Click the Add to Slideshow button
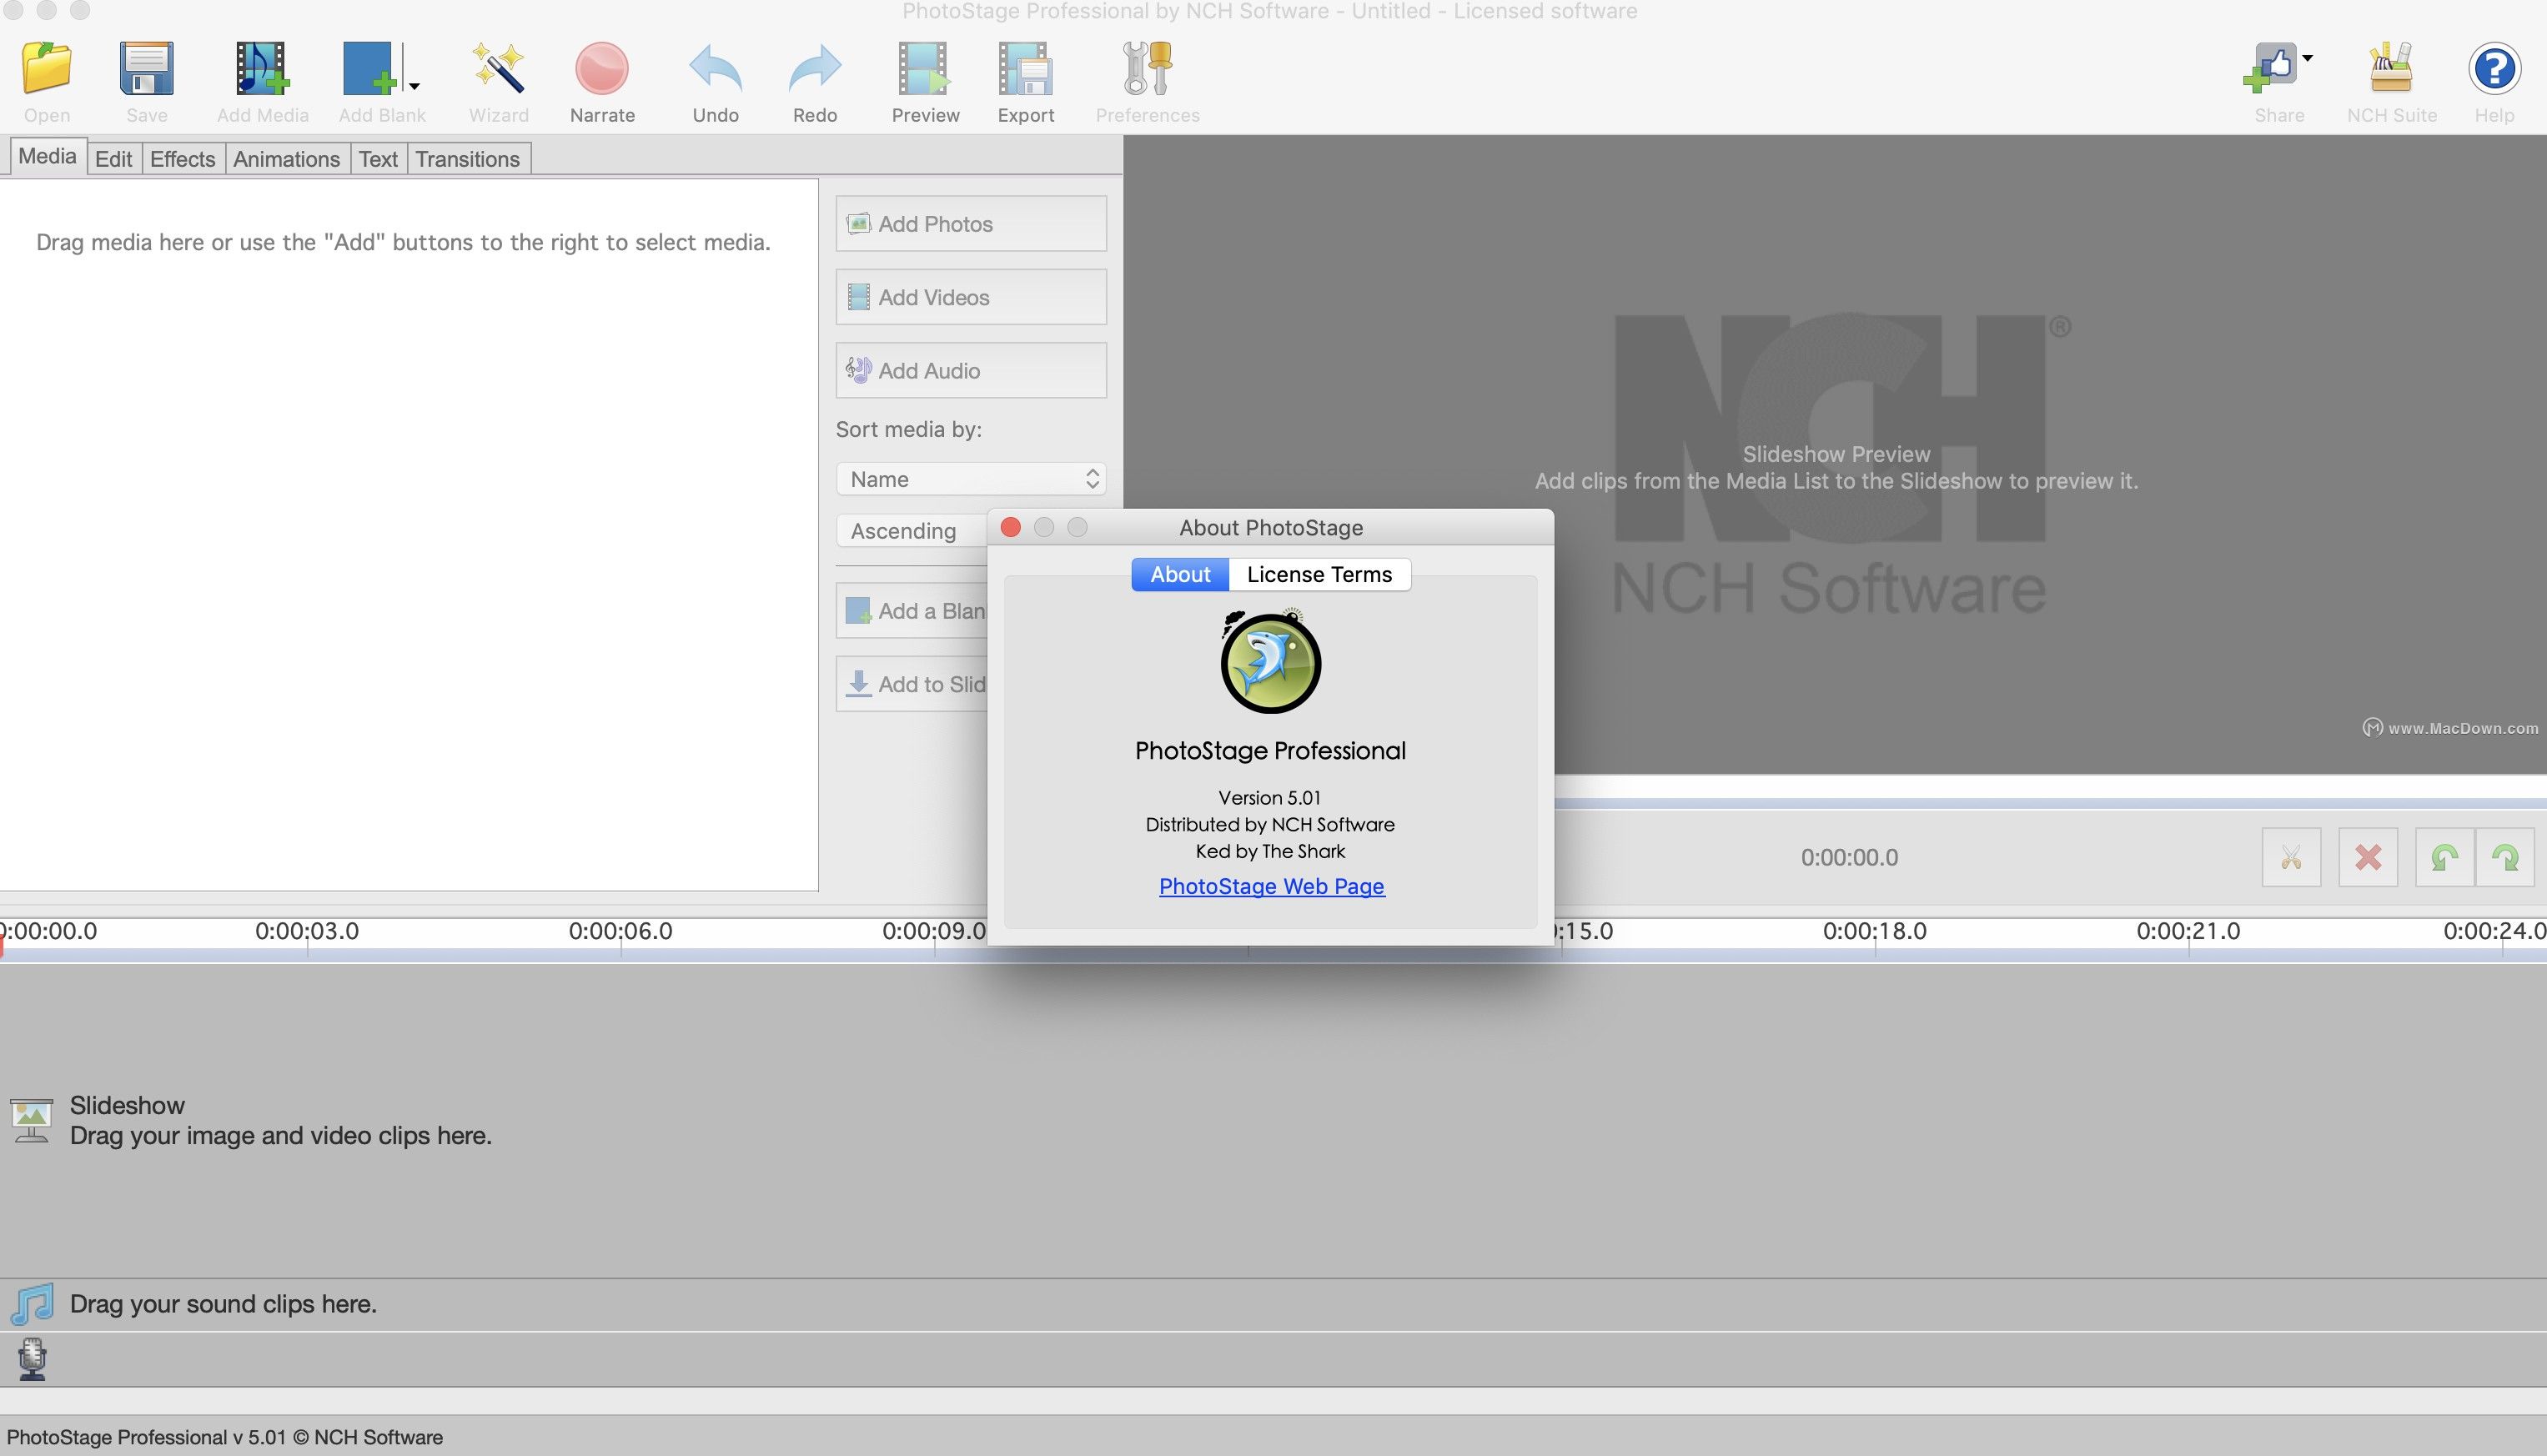The width and height of the screenshot is (2547, 1456). click(x=912, y=684)
